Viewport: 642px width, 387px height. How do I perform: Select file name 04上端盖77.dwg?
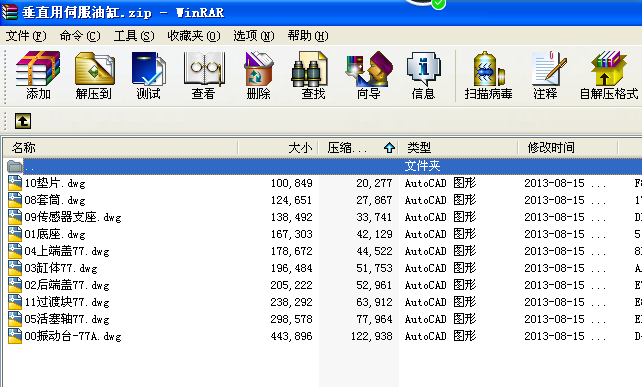(67, 251)
